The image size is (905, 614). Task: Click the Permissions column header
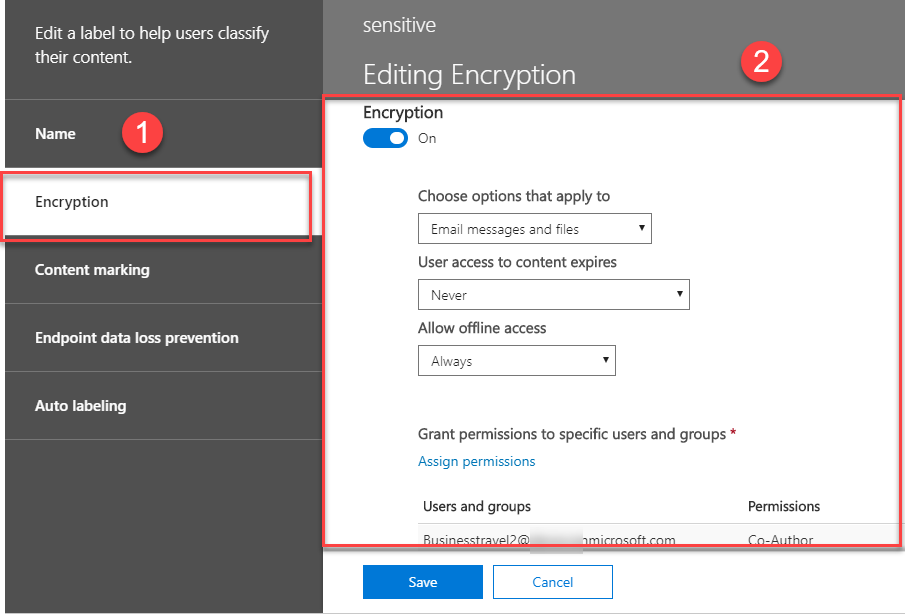coord(784,506)
